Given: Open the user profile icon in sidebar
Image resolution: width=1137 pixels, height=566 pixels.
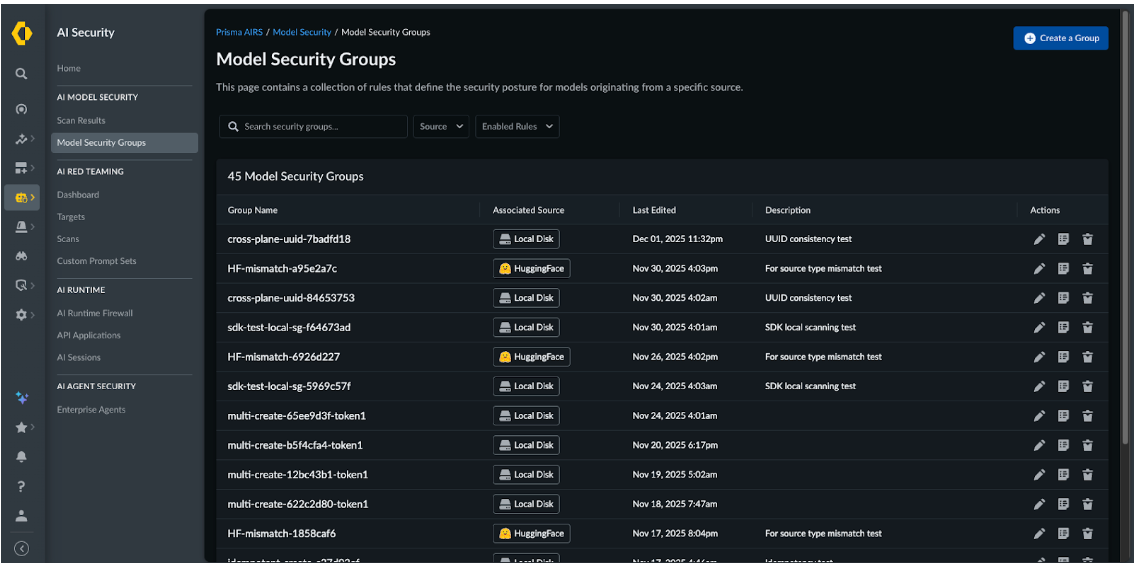Looking at the screenshot, I should (21, 516).
